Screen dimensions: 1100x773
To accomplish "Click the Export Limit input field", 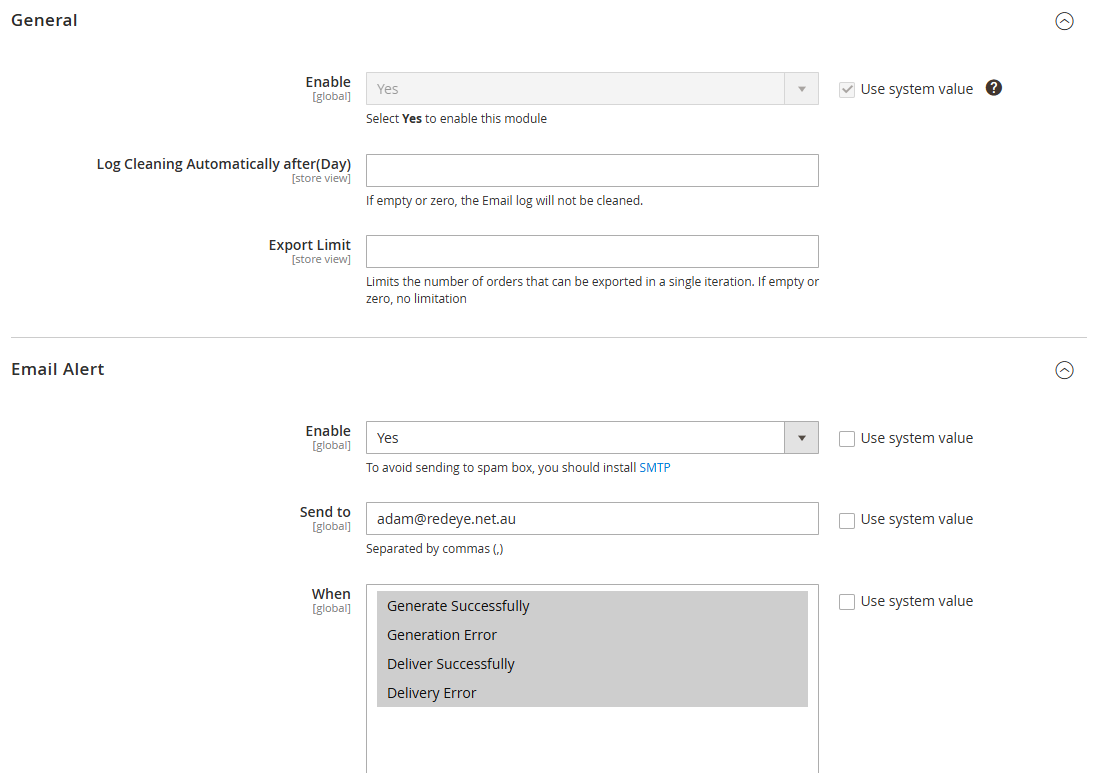I will (592, 252).
